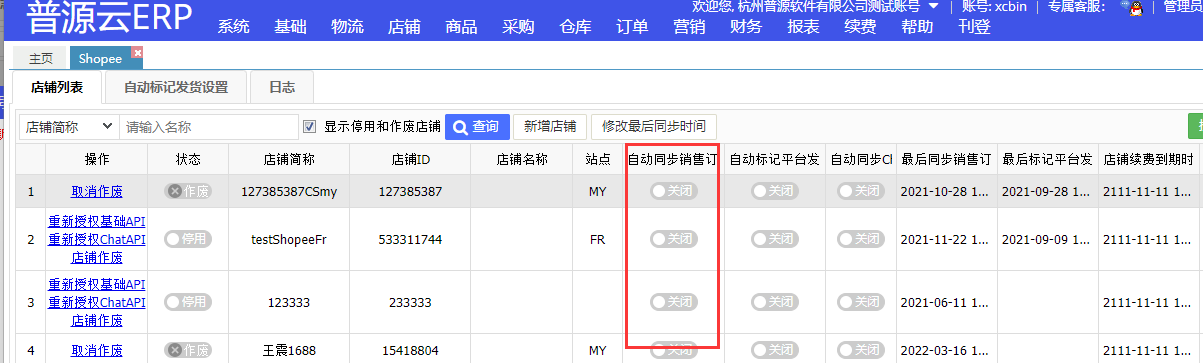Toggle 停用 status switch for store 123333

click(x=189, y=302)
